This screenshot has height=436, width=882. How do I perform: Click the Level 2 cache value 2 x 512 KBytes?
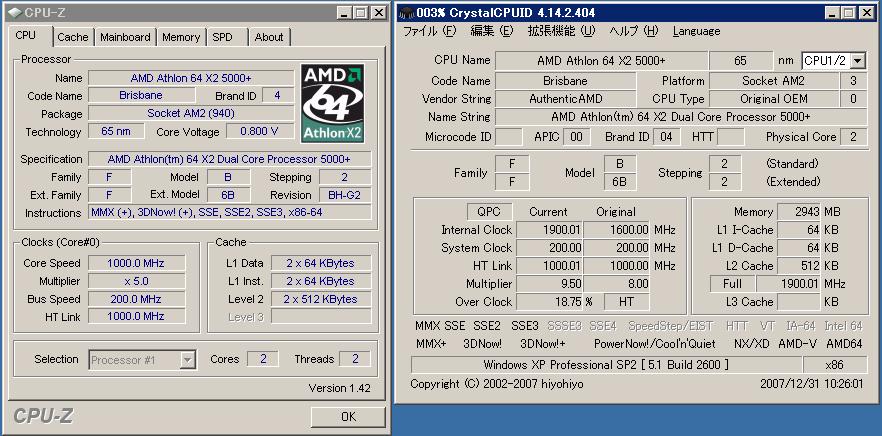(321, 299)
